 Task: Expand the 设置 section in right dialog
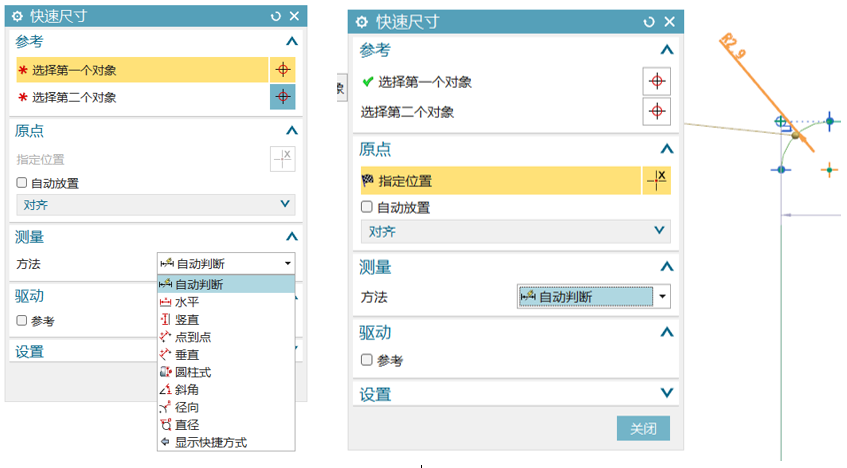point(667,394)
